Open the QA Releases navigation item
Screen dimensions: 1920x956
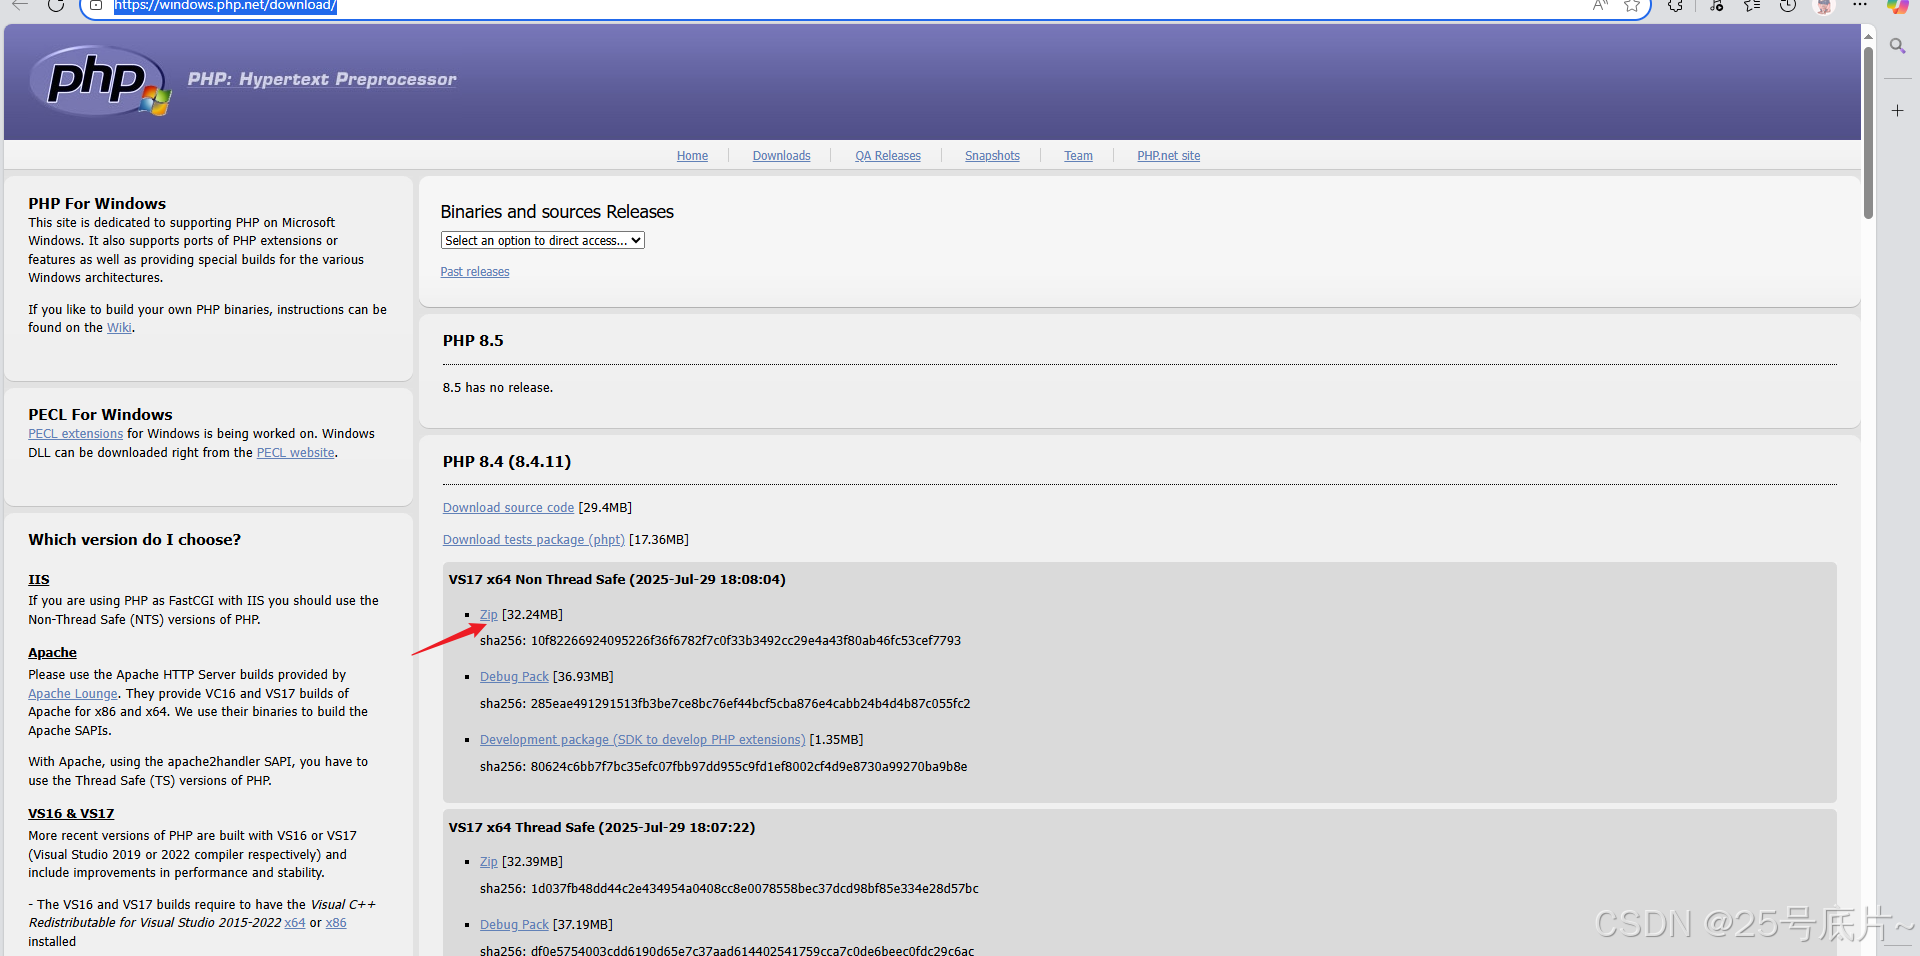888,156
